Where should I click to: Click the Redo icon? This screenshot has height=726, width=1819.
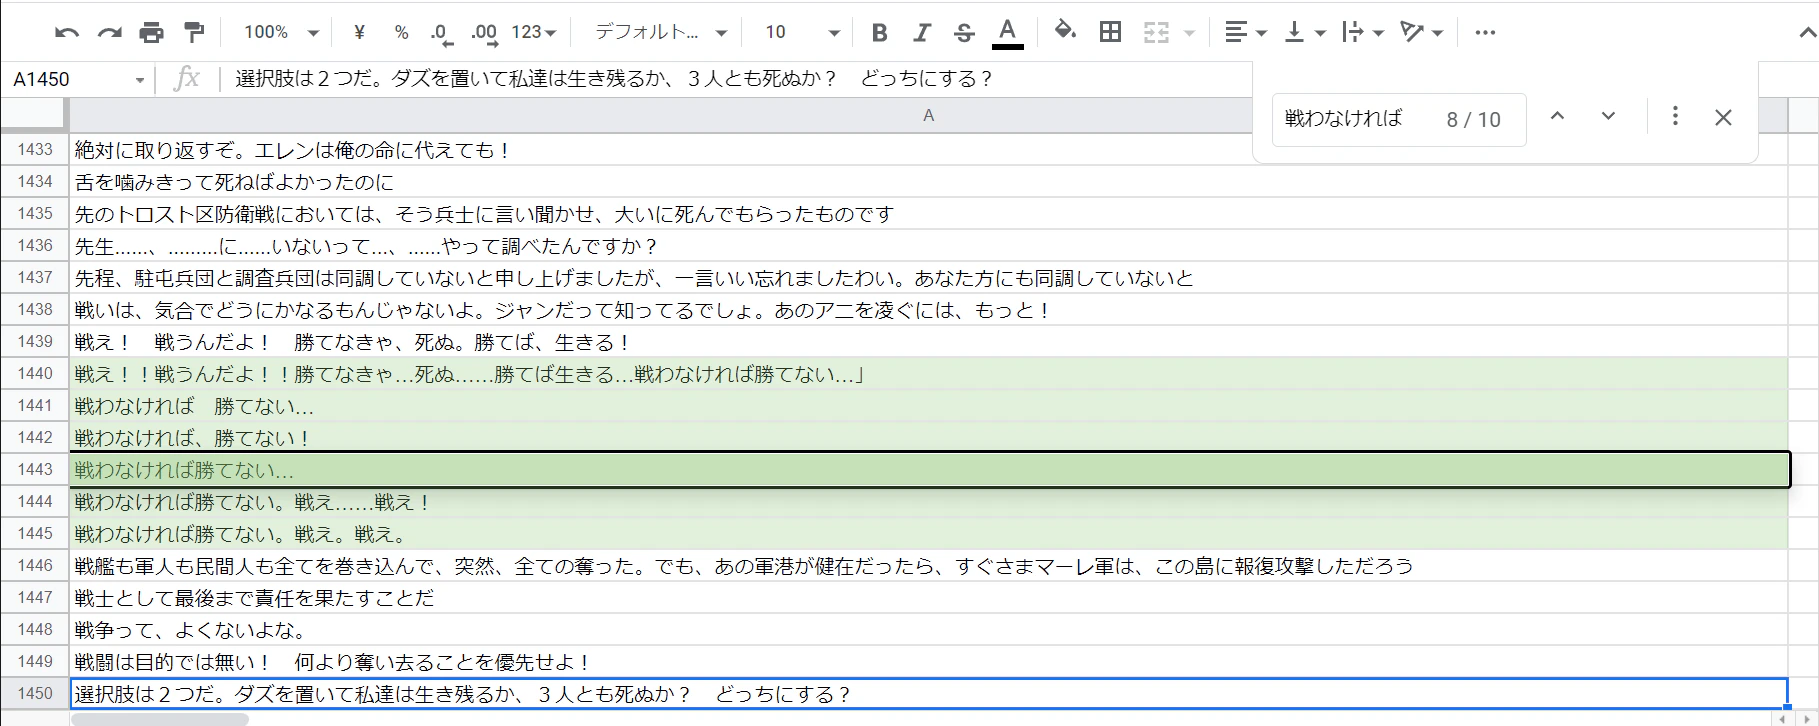point(109,33)
